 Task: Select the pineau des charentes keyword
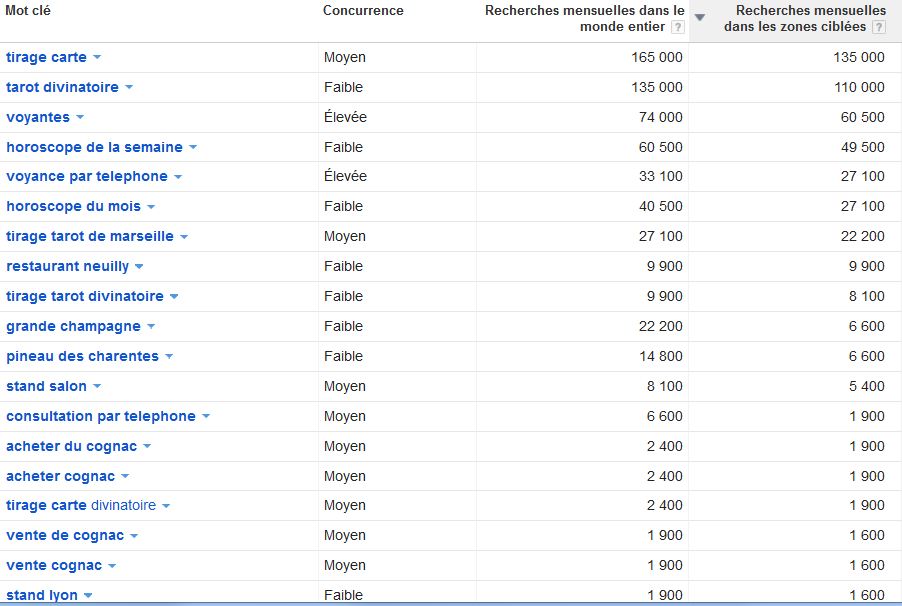82,356
